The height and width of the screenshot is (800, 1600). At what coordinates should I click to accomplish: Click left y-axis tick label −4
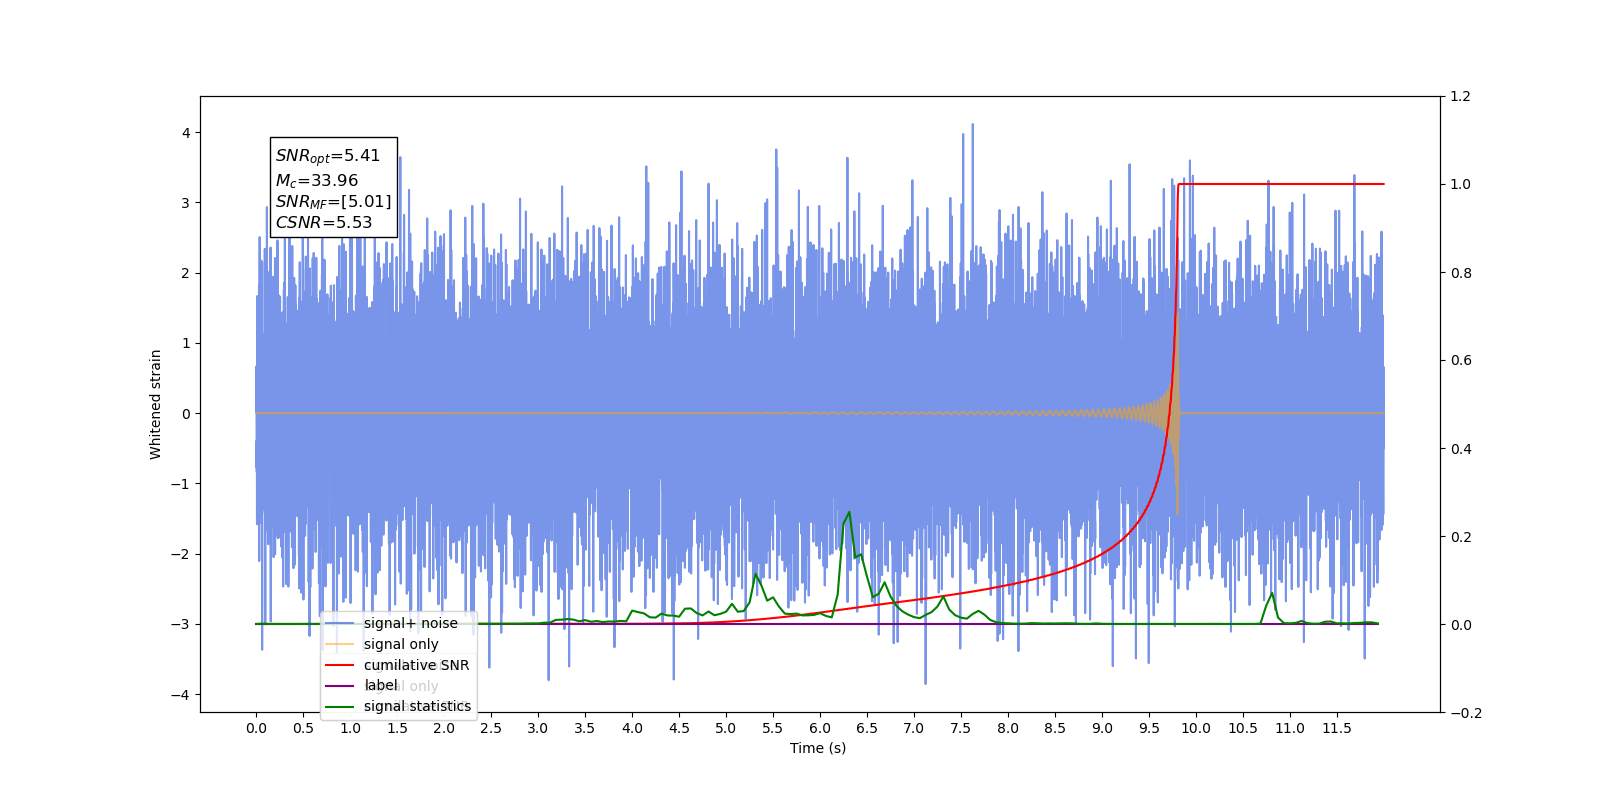click(182, 695)
